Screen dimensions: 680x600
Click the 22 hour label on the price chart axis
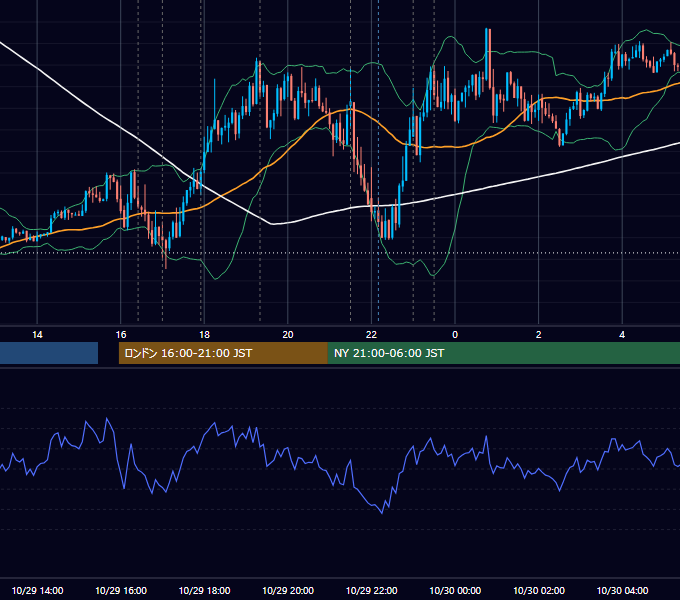click(x=371, y=335)
